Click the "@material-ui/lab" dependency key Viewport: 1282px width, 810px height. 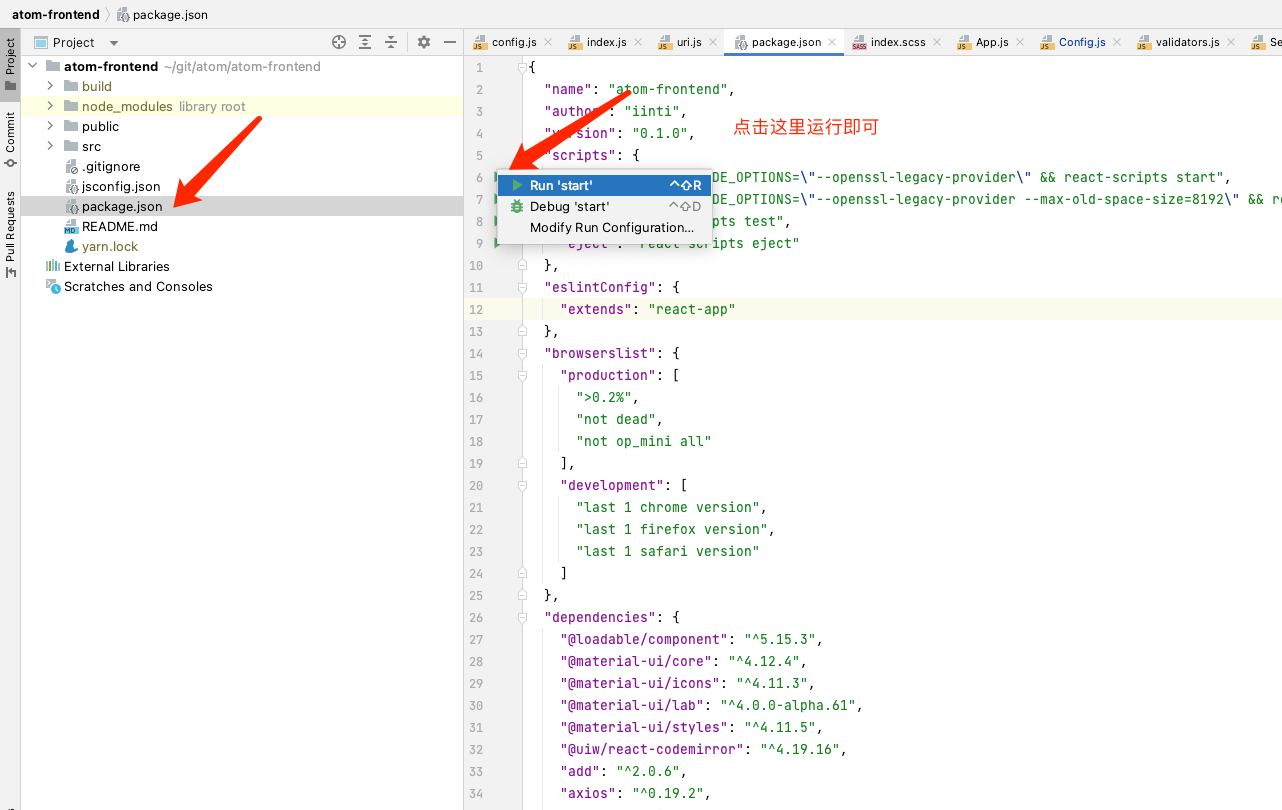click(632, 705)
